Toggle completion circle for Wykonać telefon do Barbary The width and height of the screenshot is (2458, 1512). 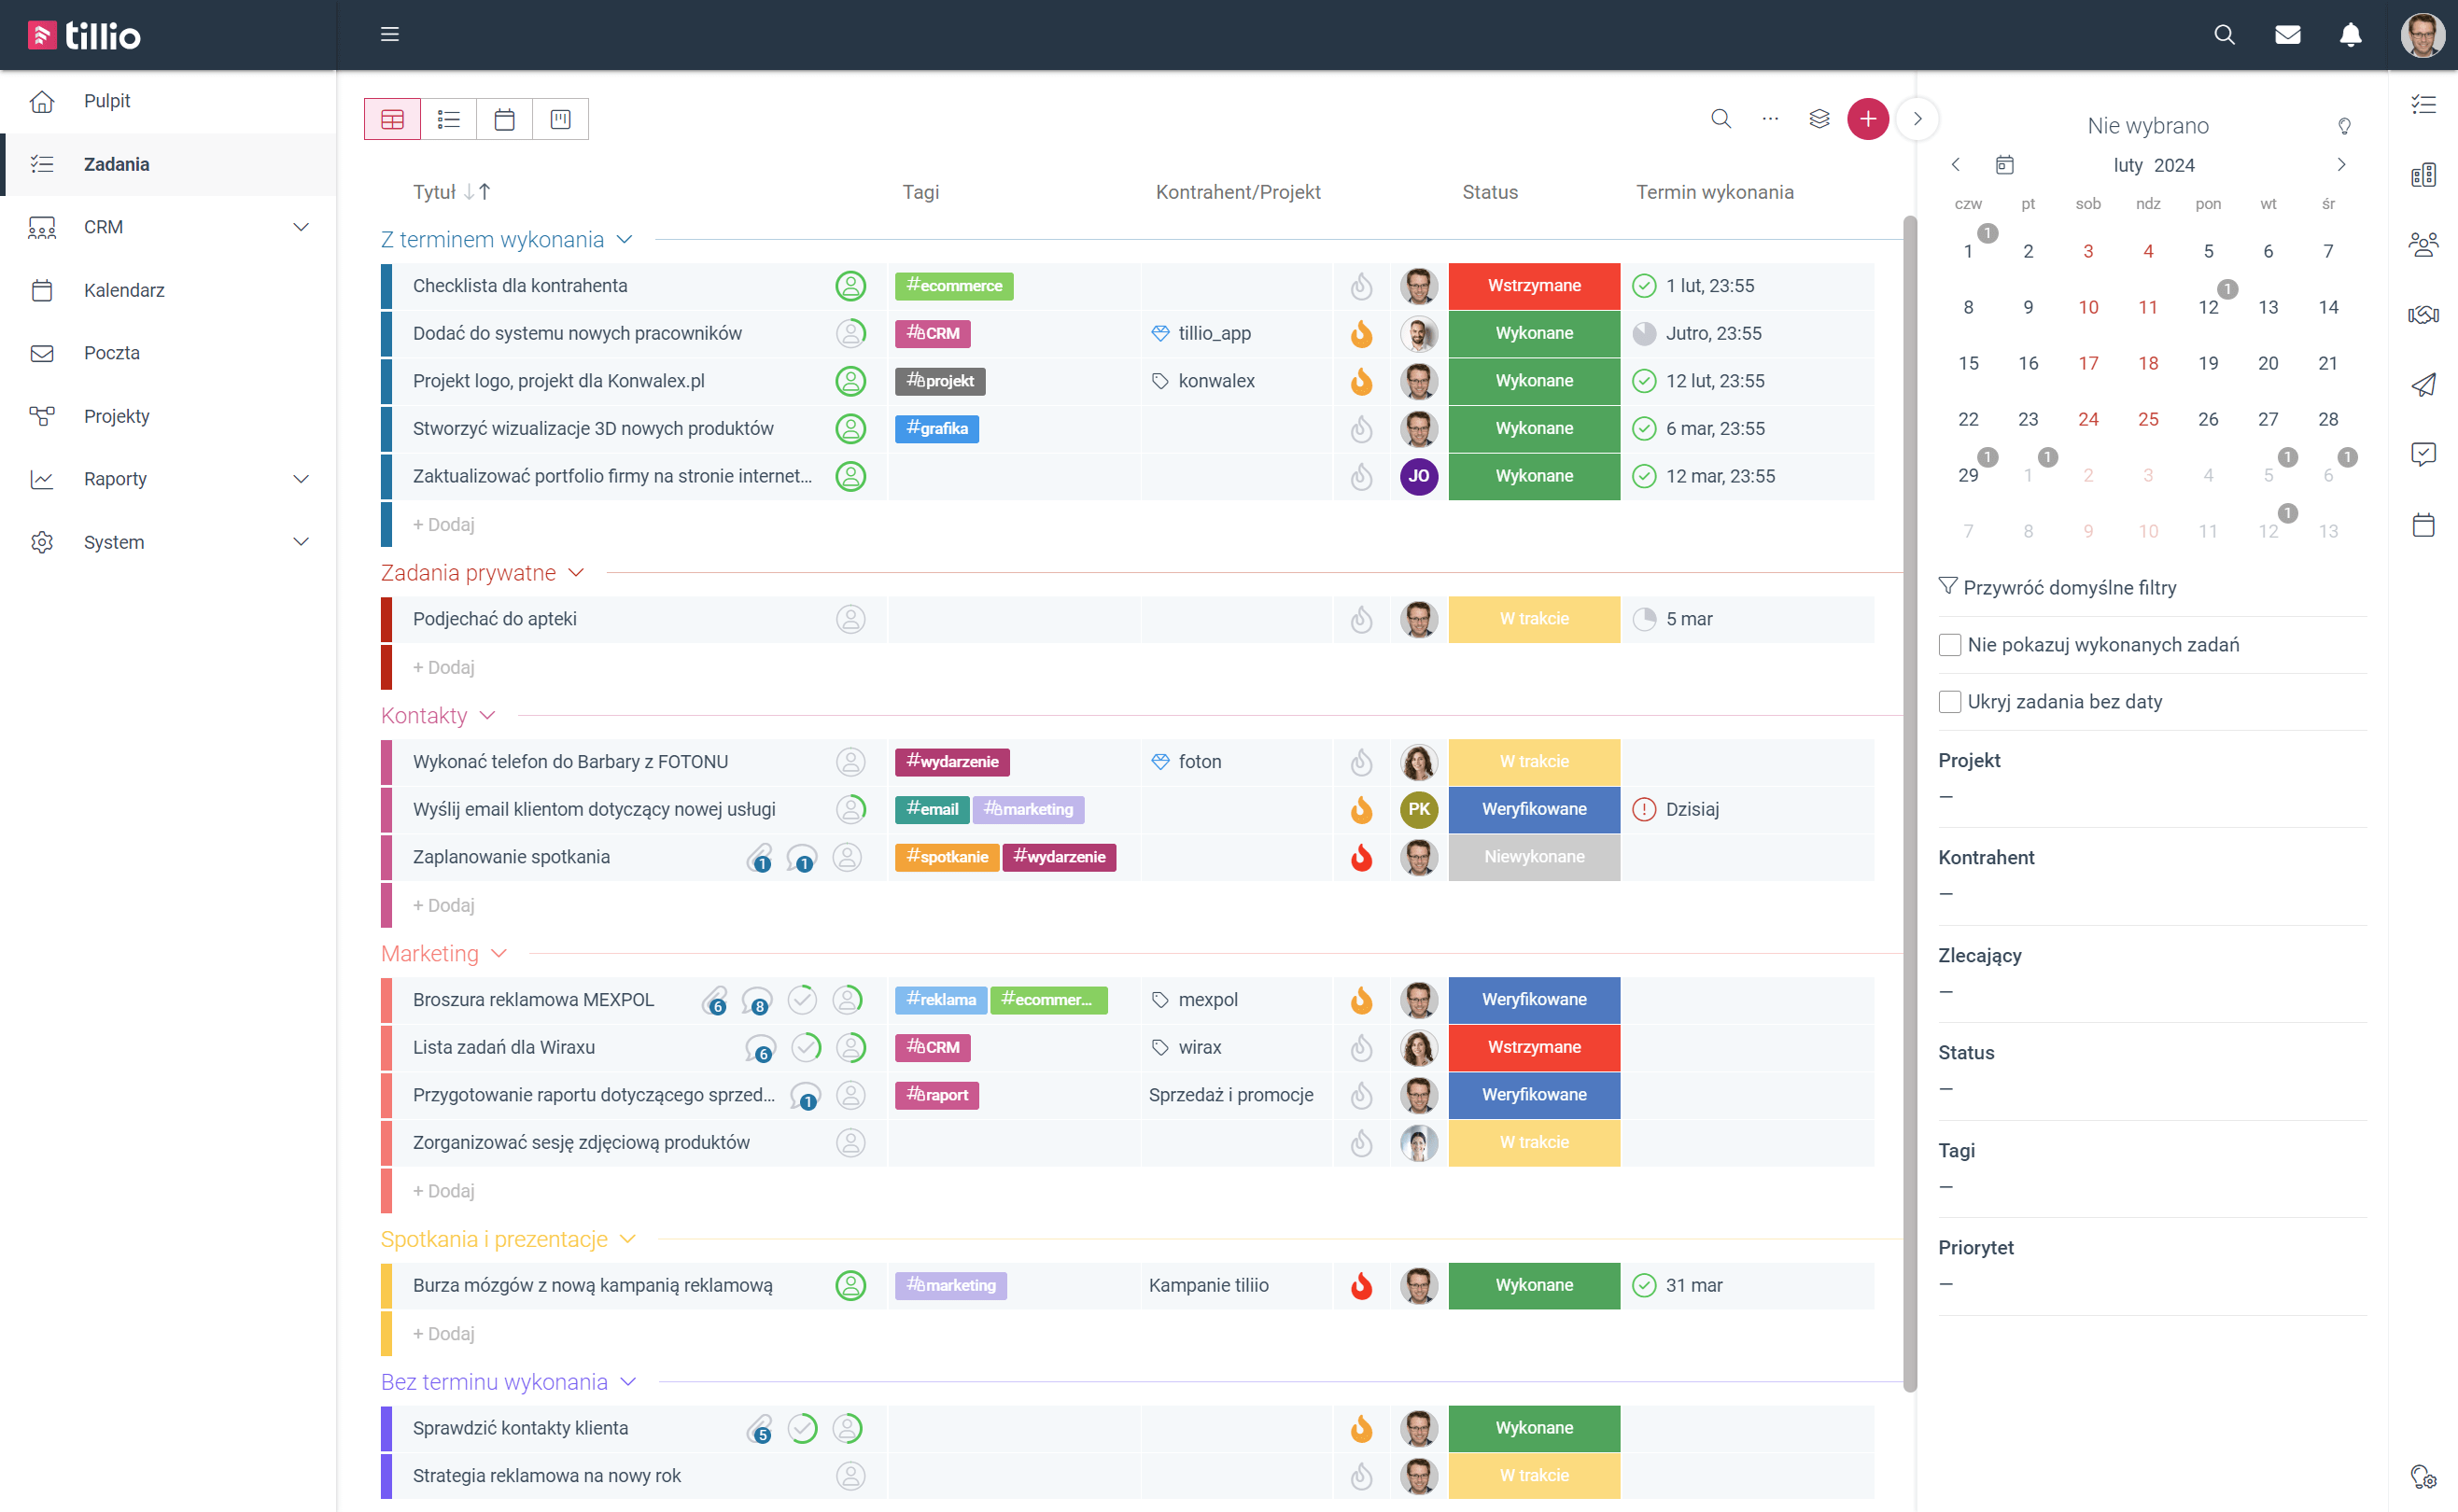point(850,762)
